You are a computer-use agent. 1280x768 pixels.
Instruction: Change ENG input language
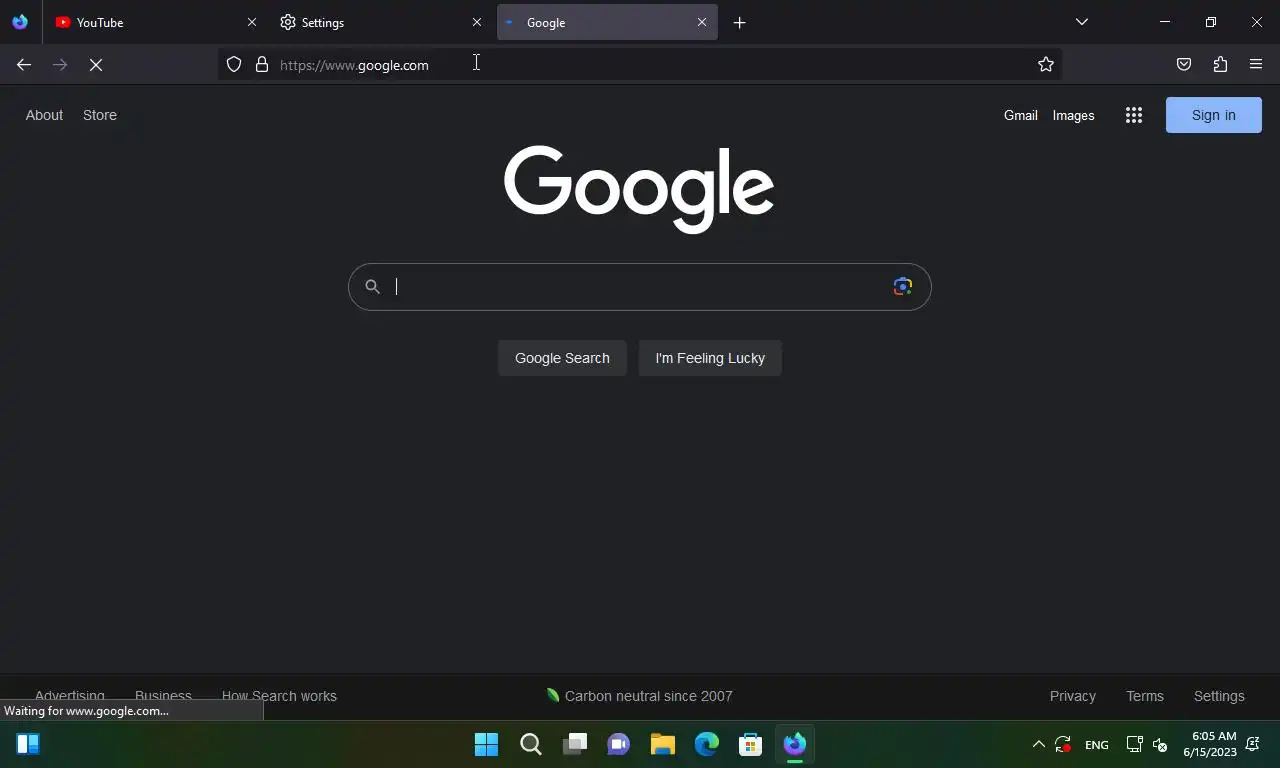(1097, 745)
